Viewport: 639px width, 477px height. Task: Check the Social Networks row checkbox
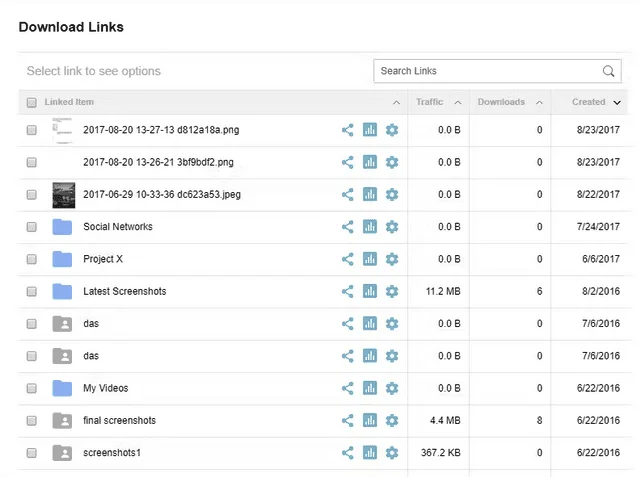pos(31,227)
